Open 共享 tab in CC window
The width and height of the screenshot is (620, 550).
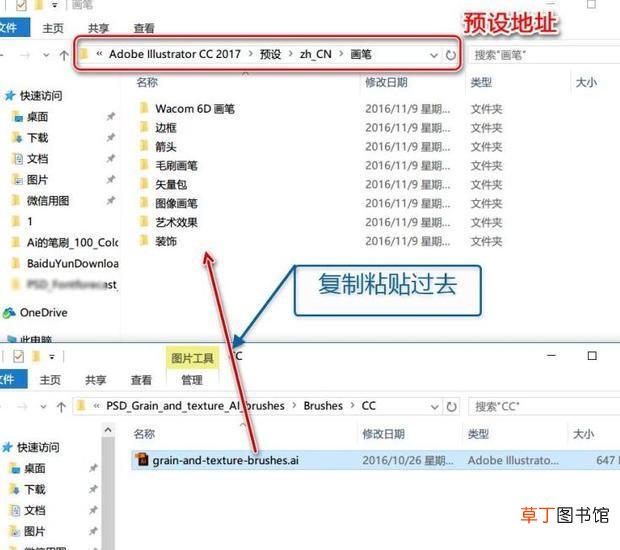[96, 380]
